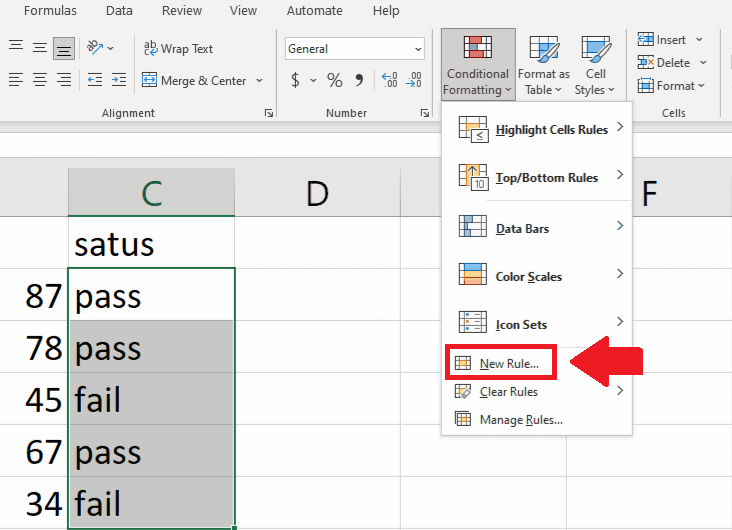Select the 'fail' cell beside 34
This screenshot has width=732, height=530.
151,503
